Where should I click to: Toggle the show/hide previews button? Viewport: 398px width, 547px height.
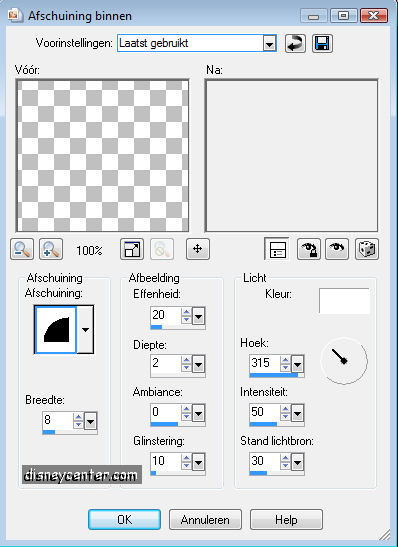(x=277, y=249)
